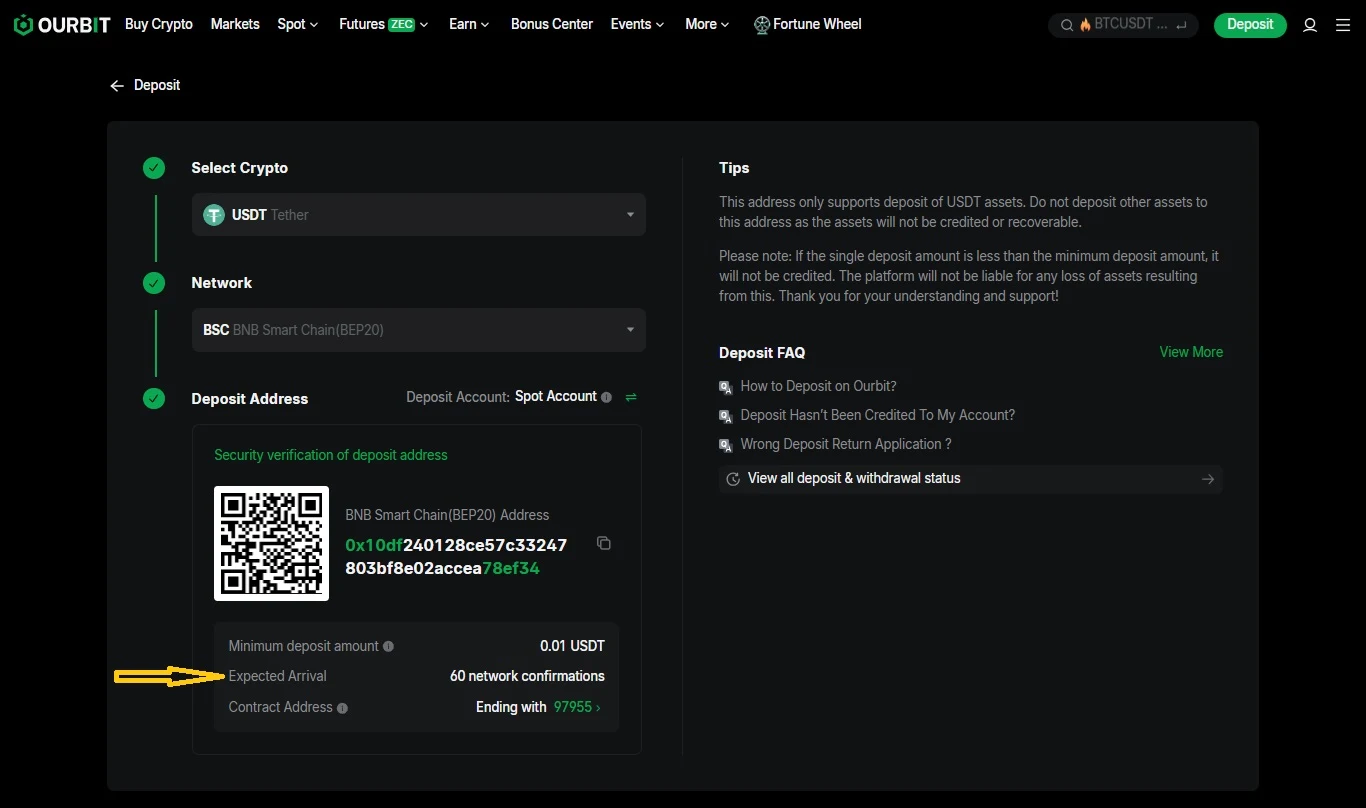
Task: Open the BSC network dropdown
Action: click(418, 330)
